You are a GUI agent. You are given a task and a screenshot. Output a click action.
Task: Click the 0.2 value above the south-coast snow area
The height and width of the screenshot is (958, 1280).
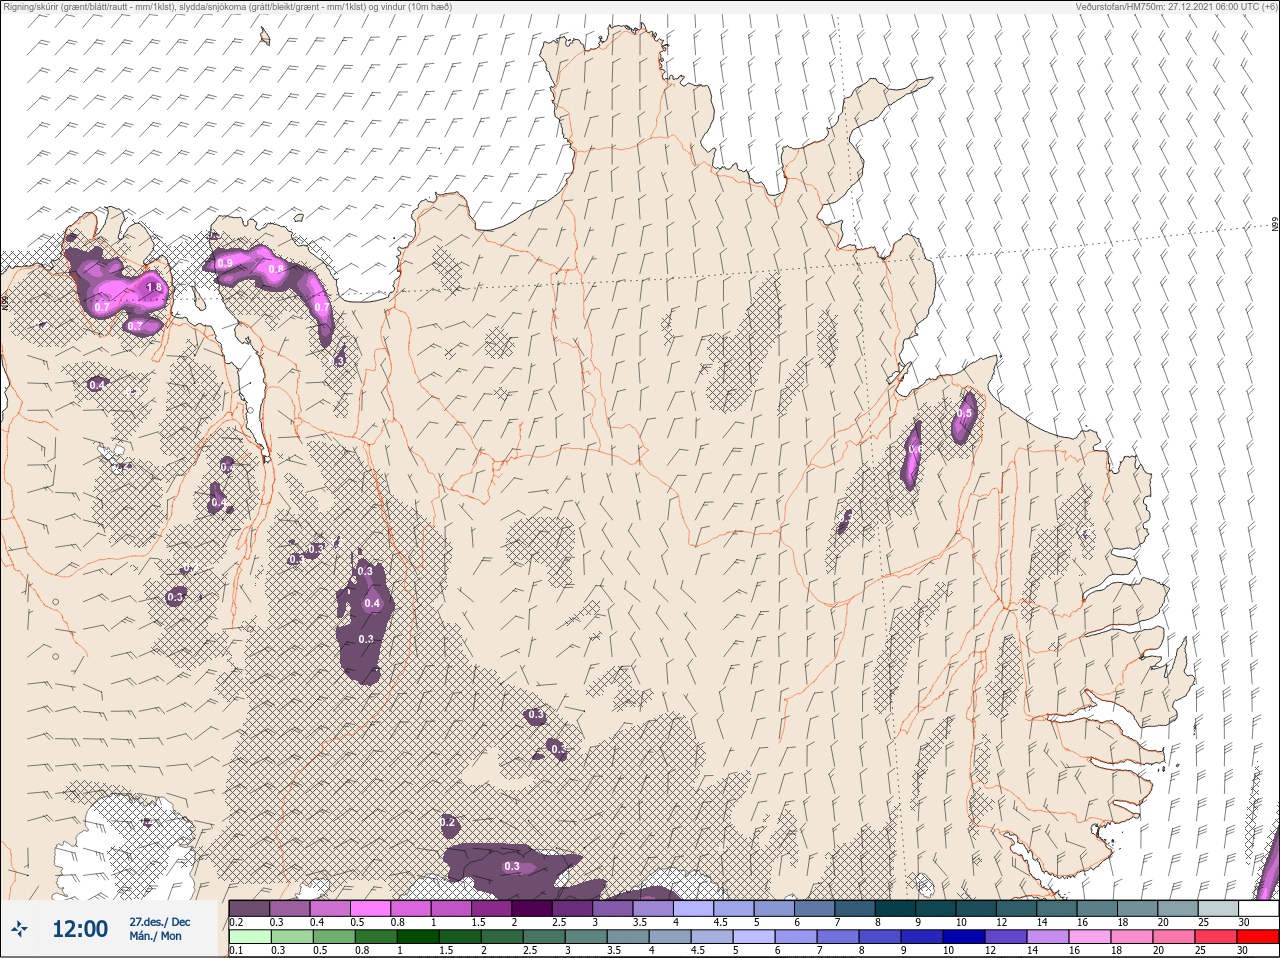coord(448,822)
